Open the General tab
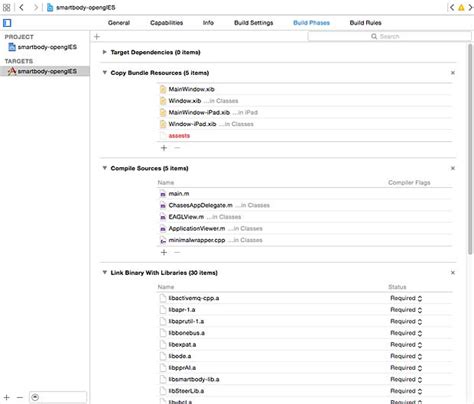 tap(119, 23)
